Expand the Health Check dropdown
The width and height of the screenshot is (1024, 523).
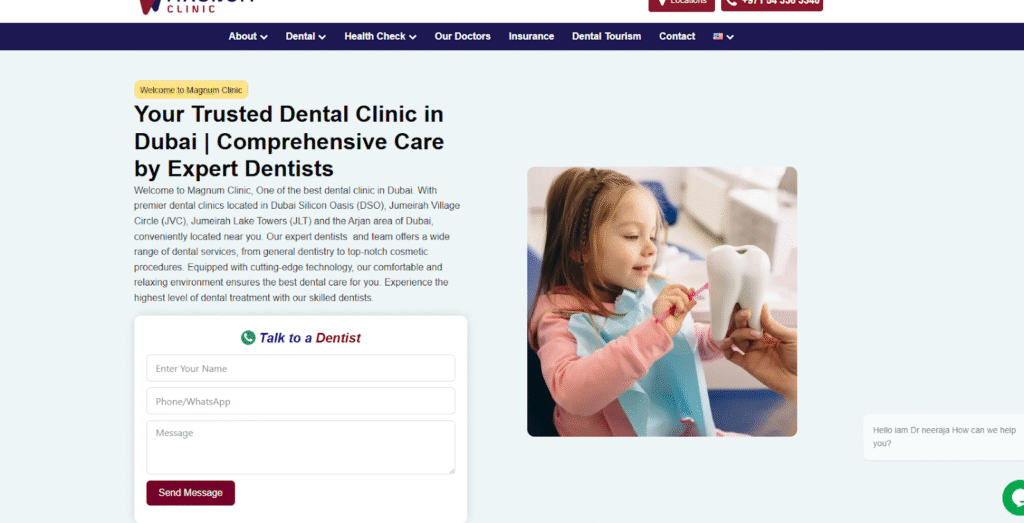coord(380,37)
